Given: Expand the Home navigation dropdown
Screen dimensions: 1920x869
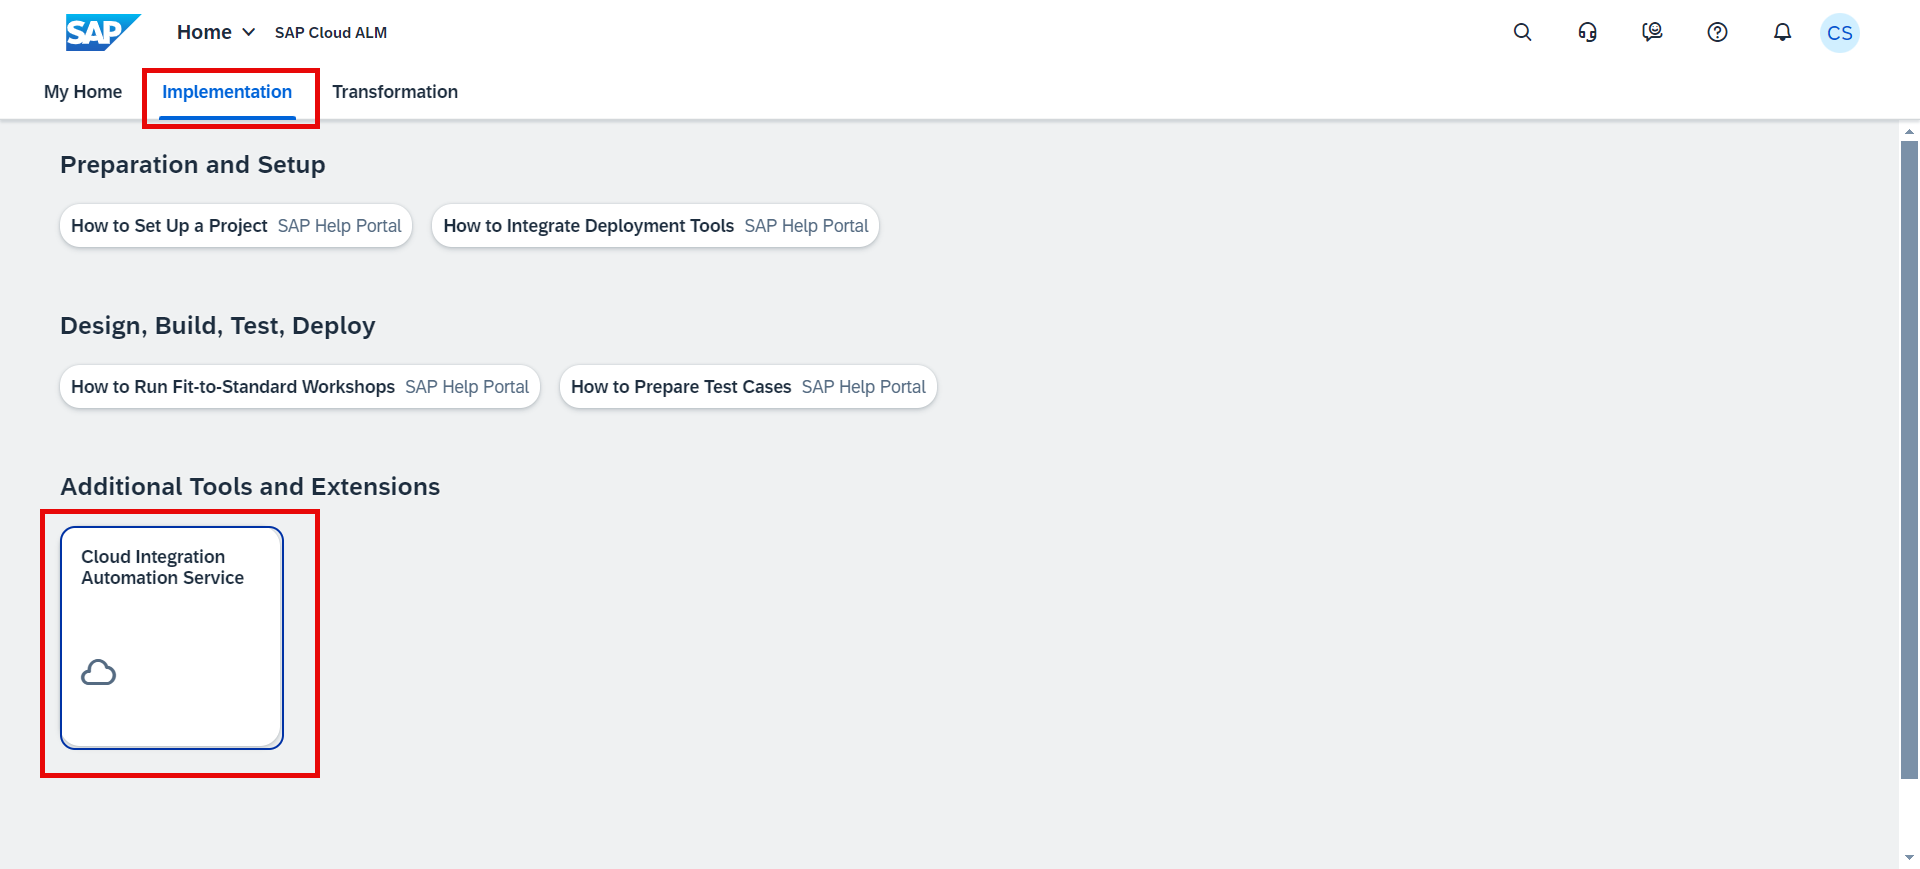Looking at the screenshot, I should tap(216, 32).
